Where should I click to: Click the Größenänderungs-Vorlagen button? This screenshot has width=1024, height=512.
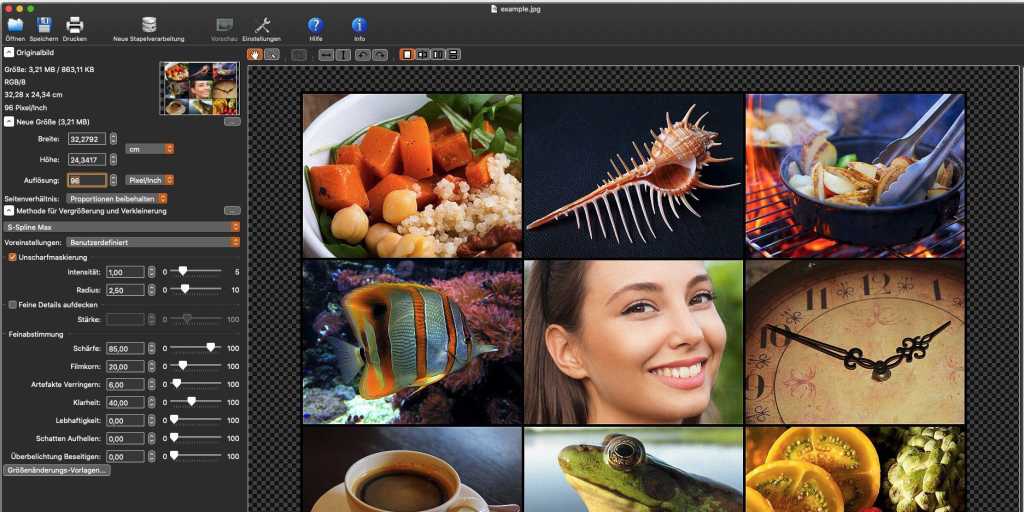click(x=57, y=470)
